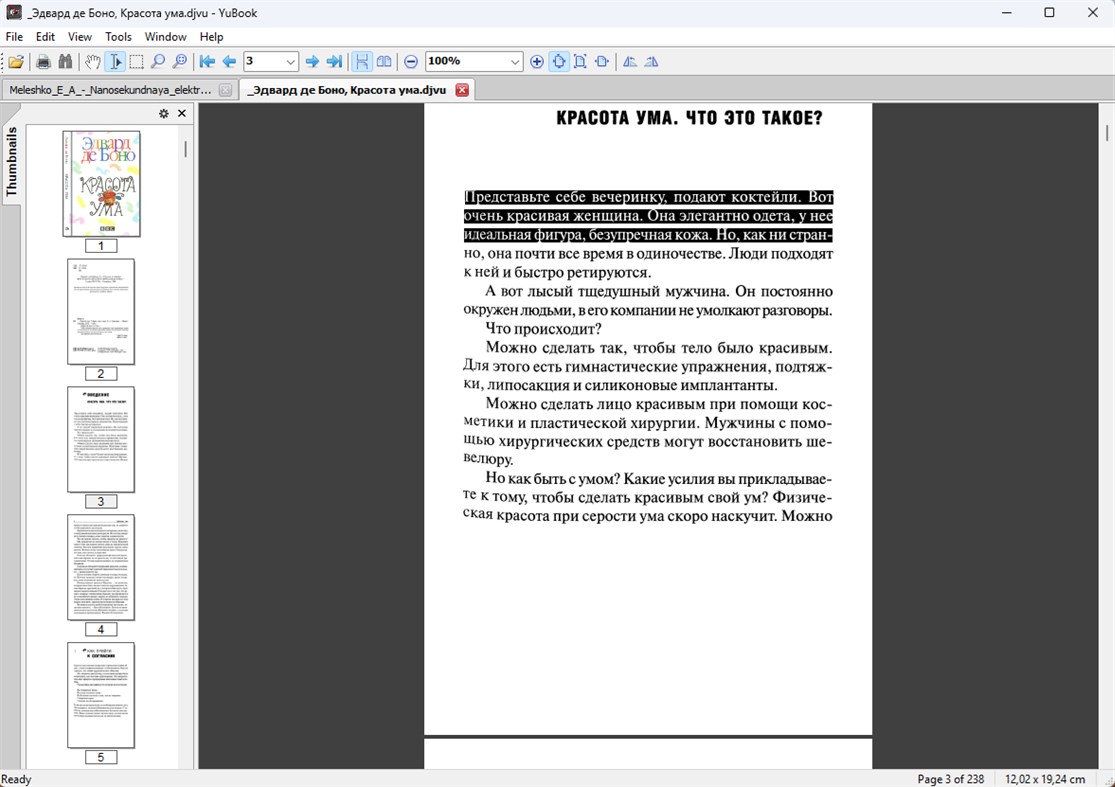Click the document vertical scrollbar handle
The width and height of the screenshot is (1115, 787).
click(1106, 133)
